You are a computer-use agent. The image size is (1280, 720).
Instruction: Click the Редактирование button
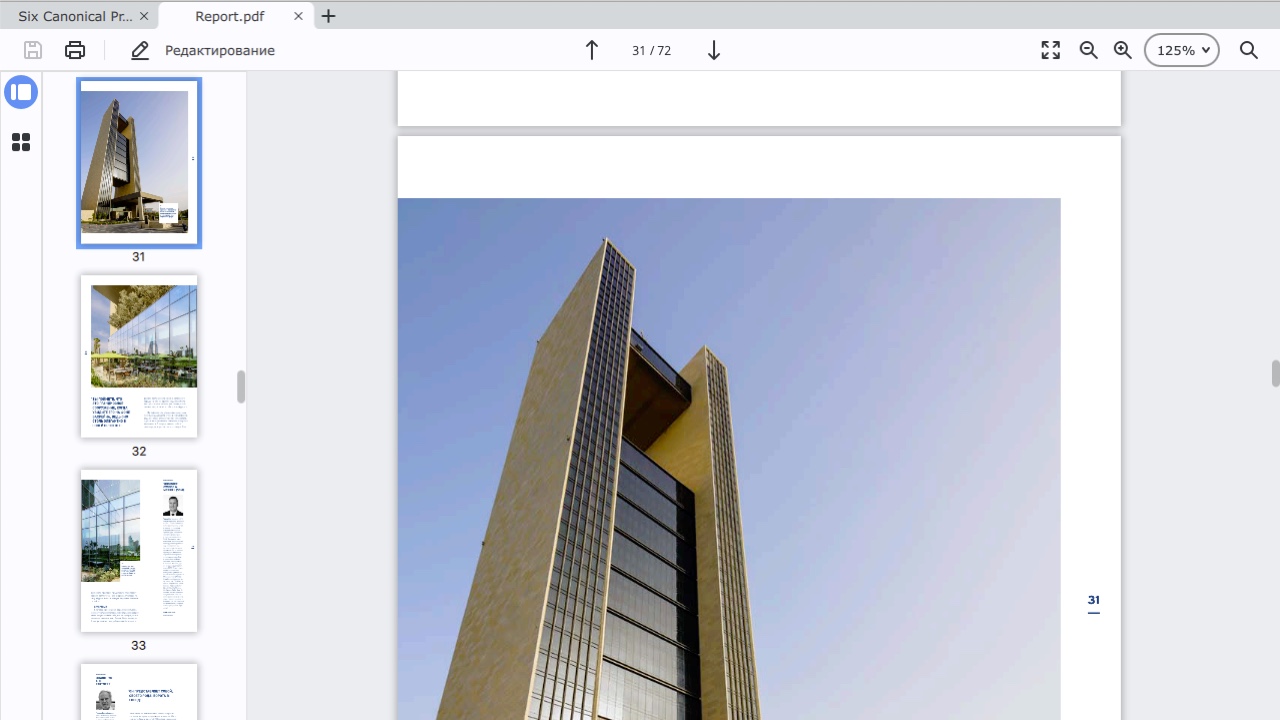[x=219, y=50]
